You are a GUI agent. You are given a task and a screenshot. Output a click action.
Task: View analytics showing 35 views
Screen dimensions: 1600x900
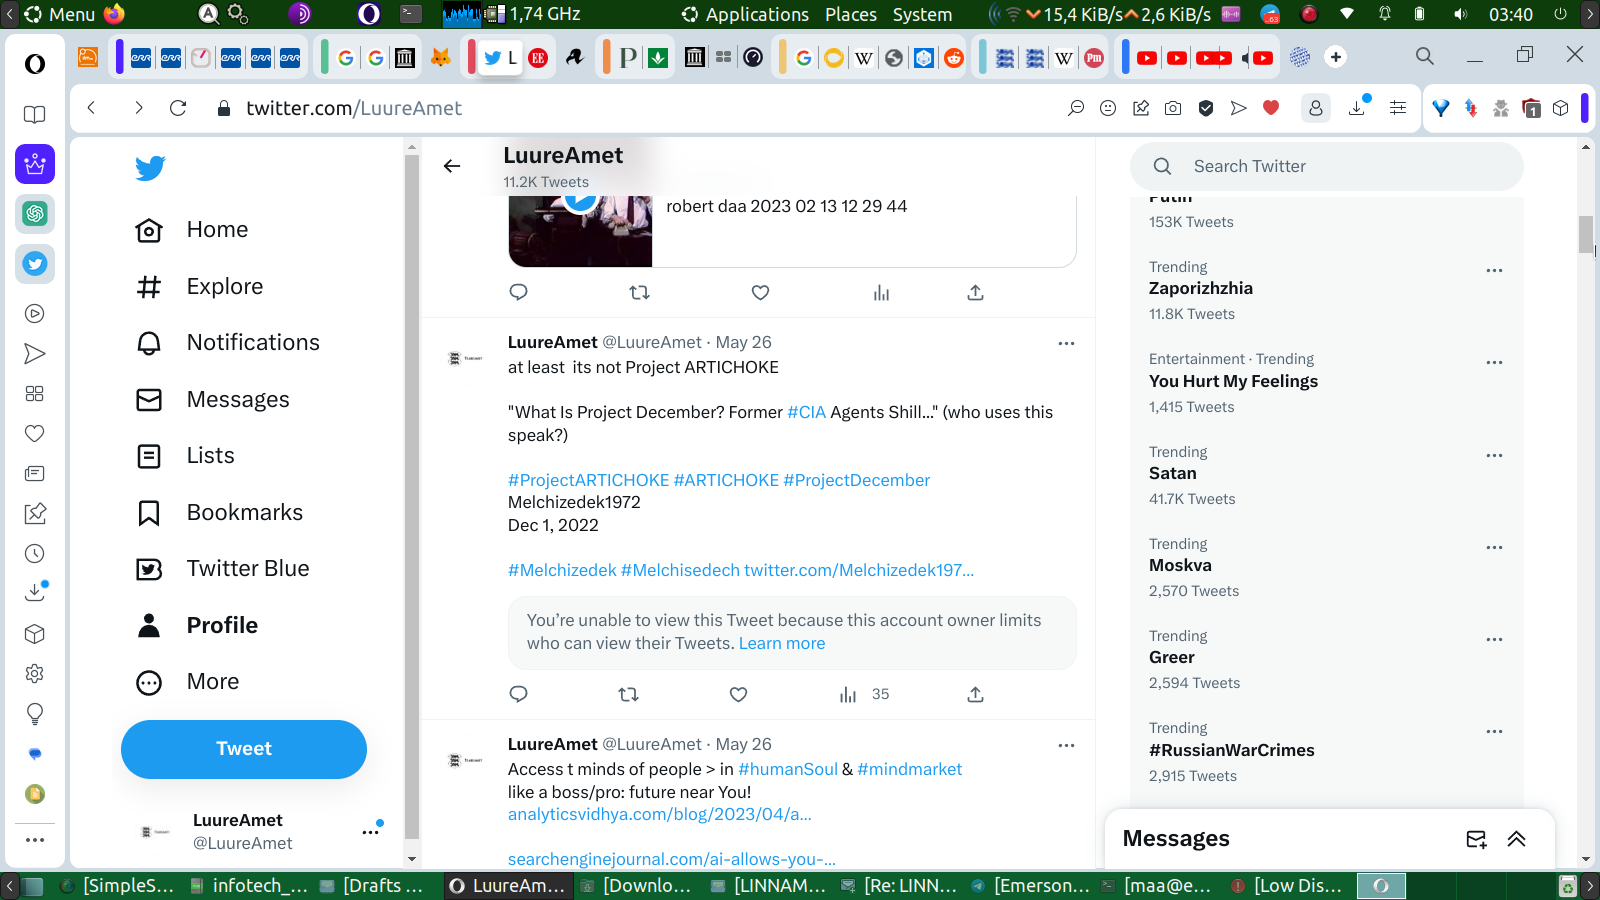pos(864,695)
